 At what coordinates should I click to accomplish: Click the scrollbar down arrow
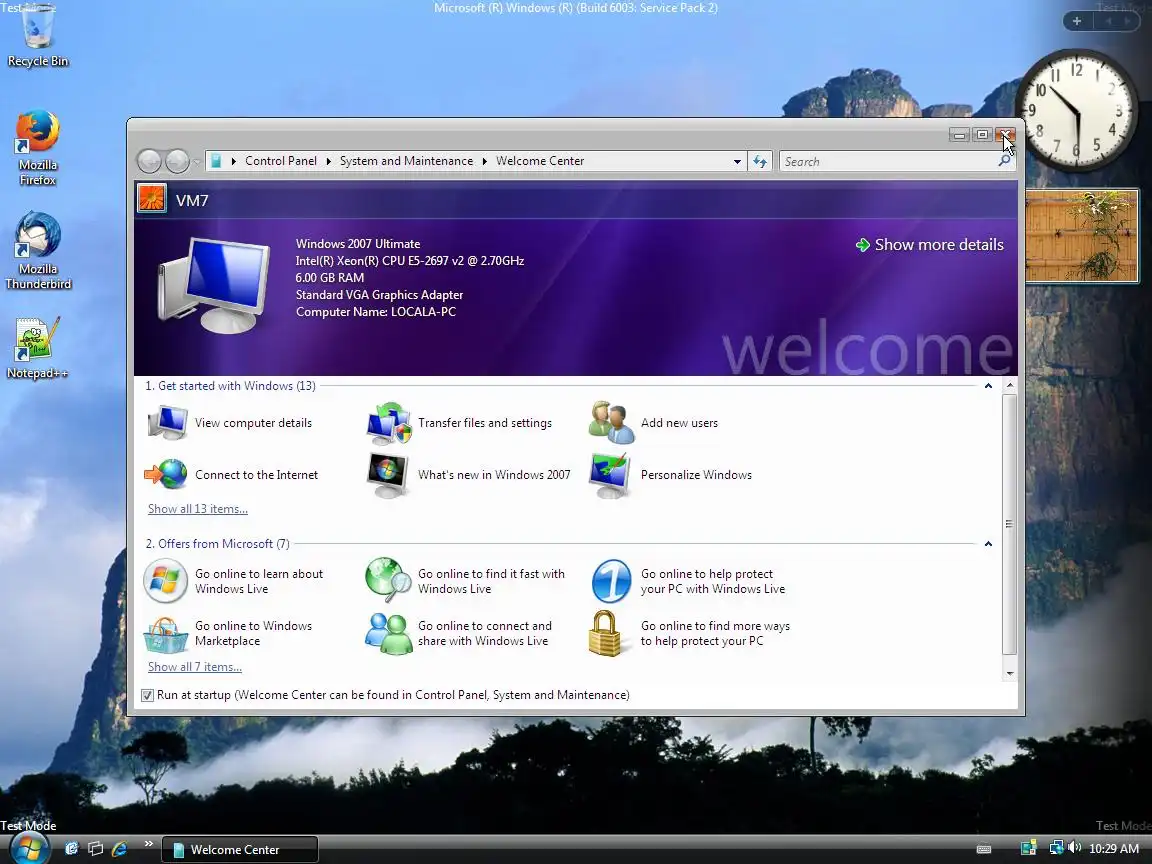[x=1009, y=673]
